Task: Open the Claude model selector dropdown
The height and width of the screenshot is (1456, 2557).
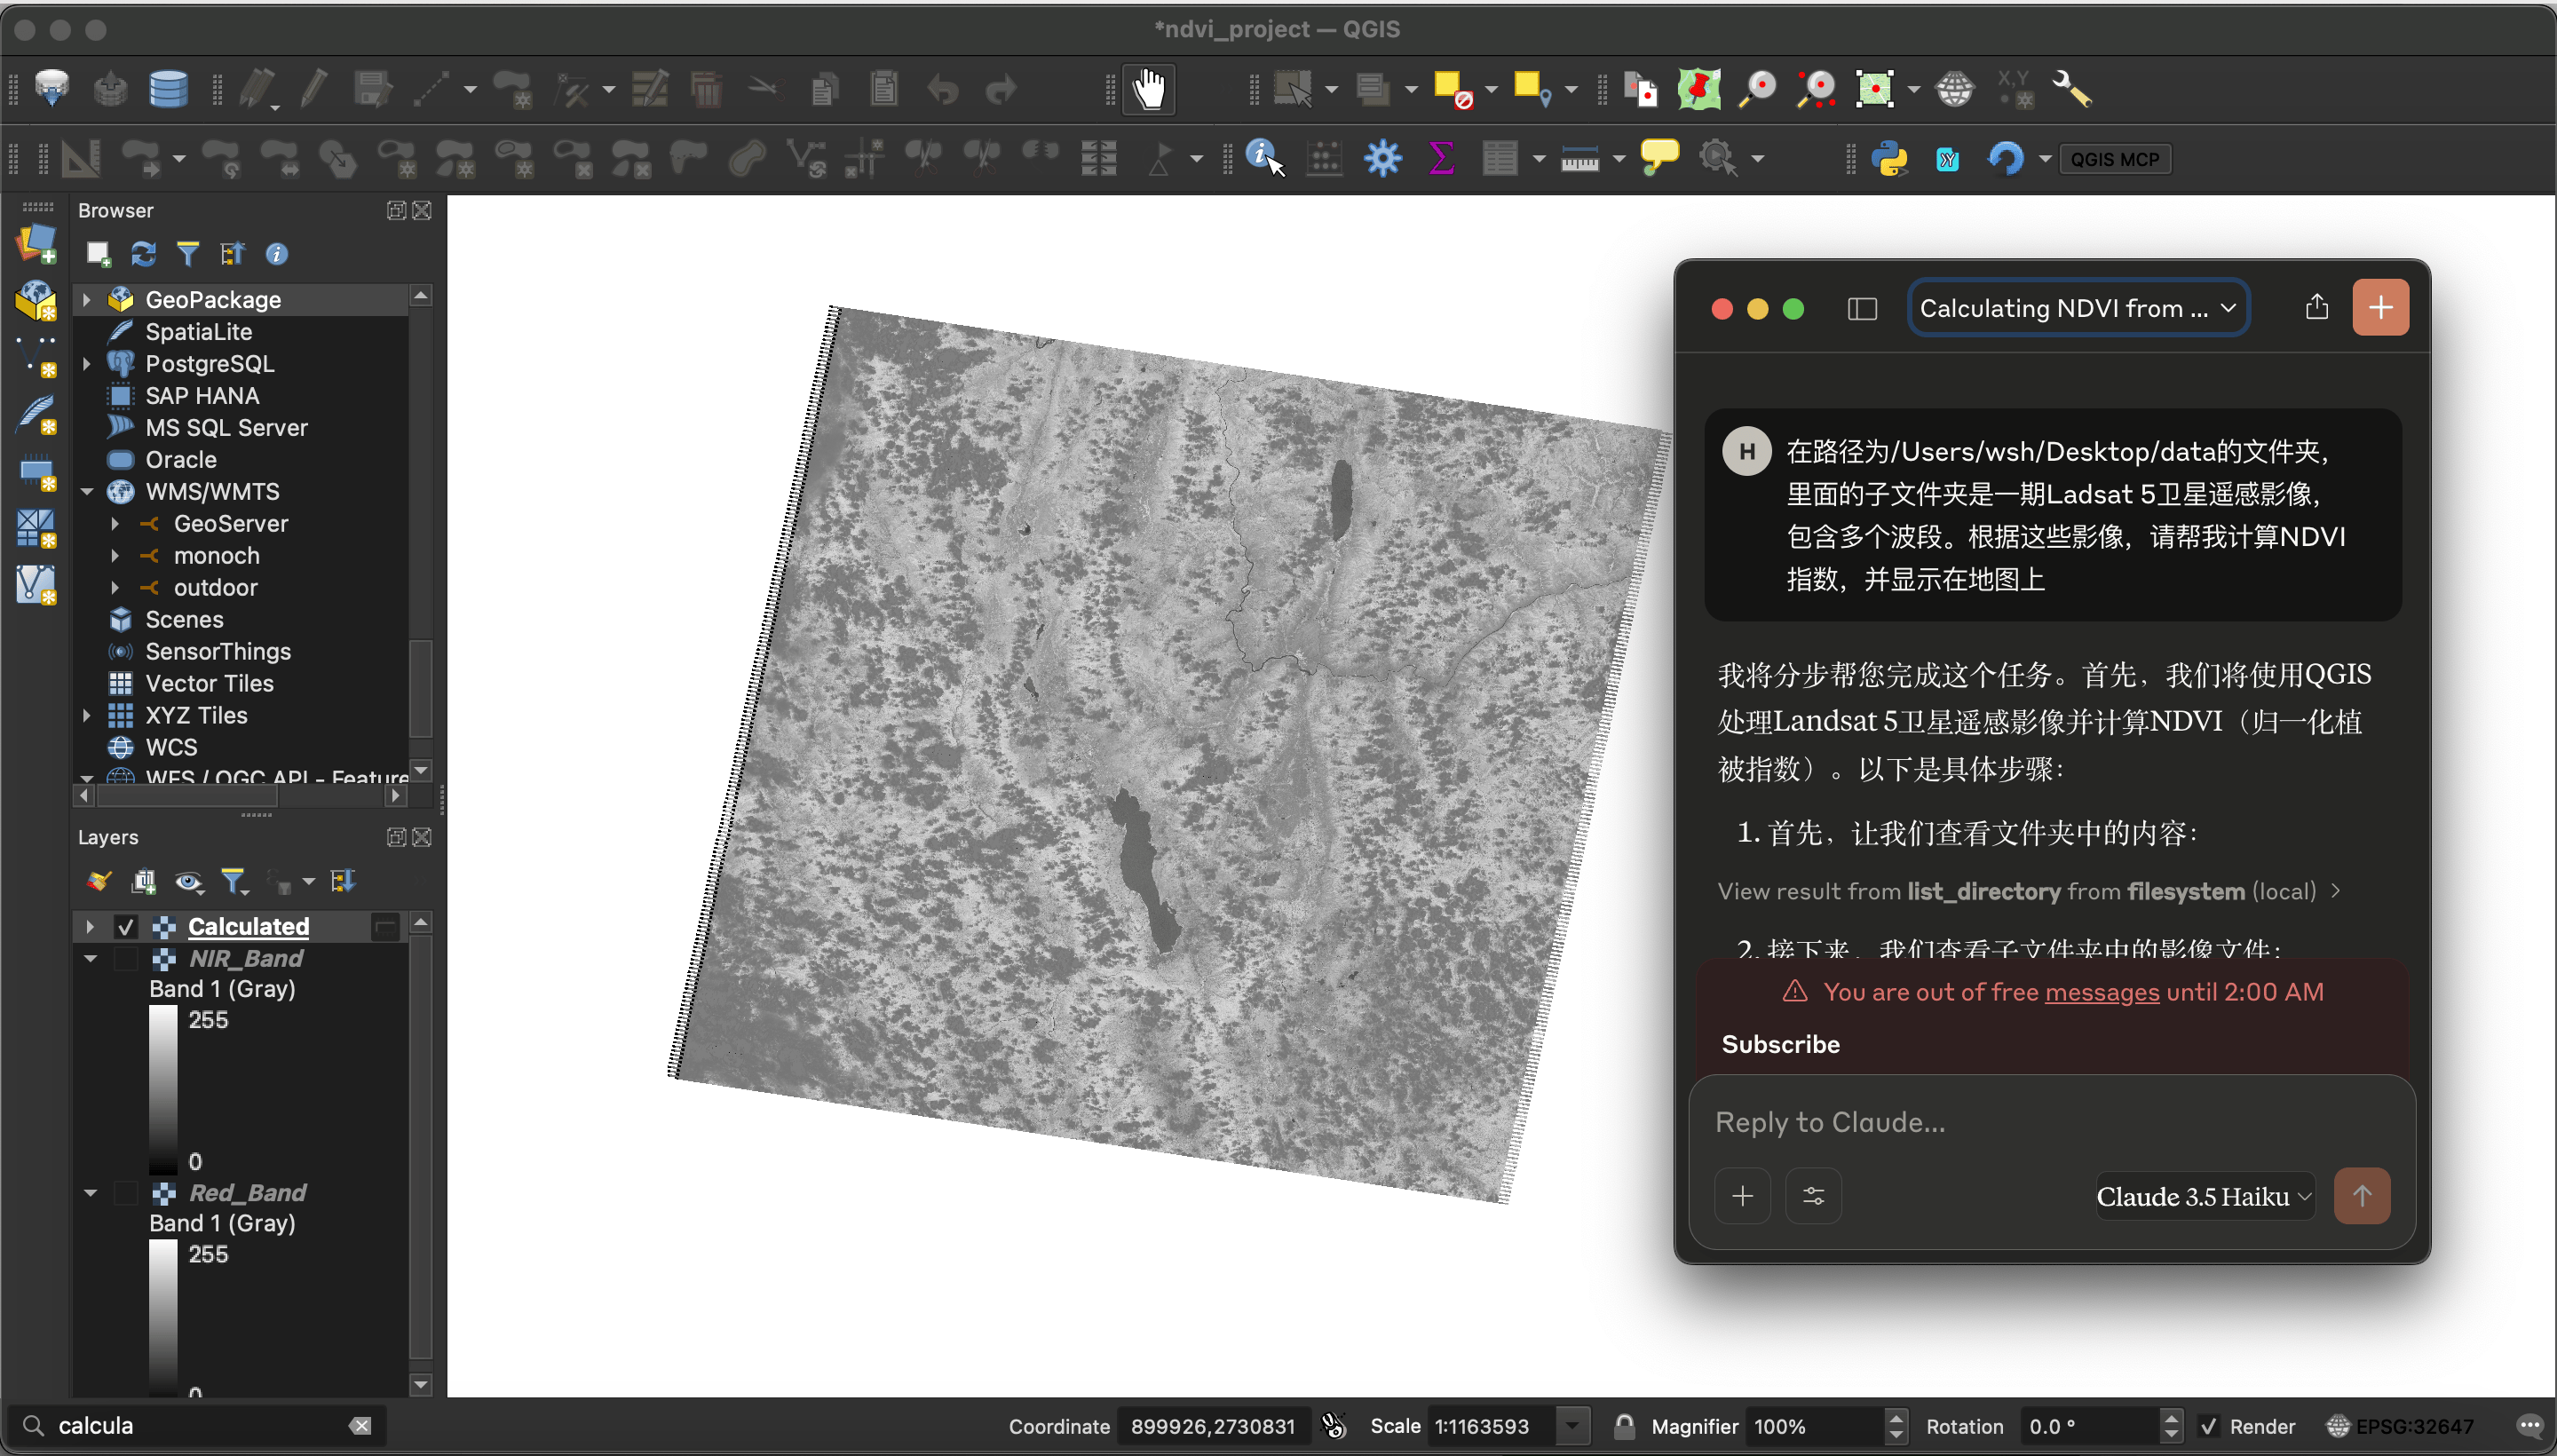Action: [x=2201, y=1196]
